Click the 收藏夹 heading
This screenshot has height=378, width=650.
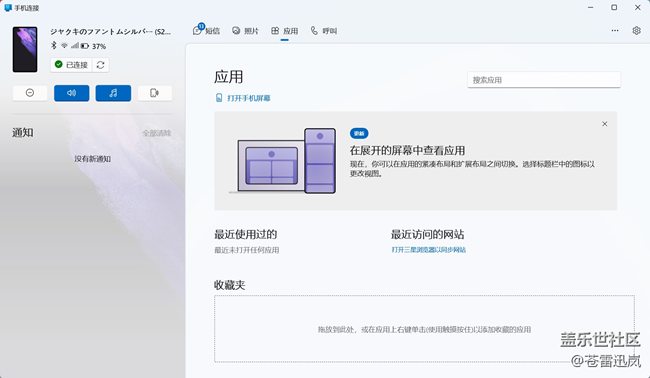pyautogui.click(x=230, y=285)
